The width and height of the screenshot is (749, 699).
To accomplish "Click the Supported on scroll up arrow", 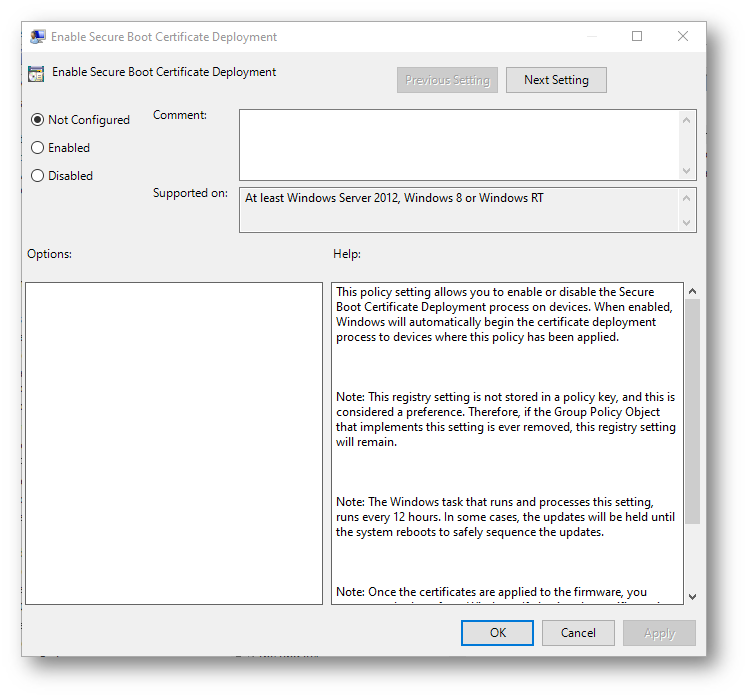I will pos(686,198).
